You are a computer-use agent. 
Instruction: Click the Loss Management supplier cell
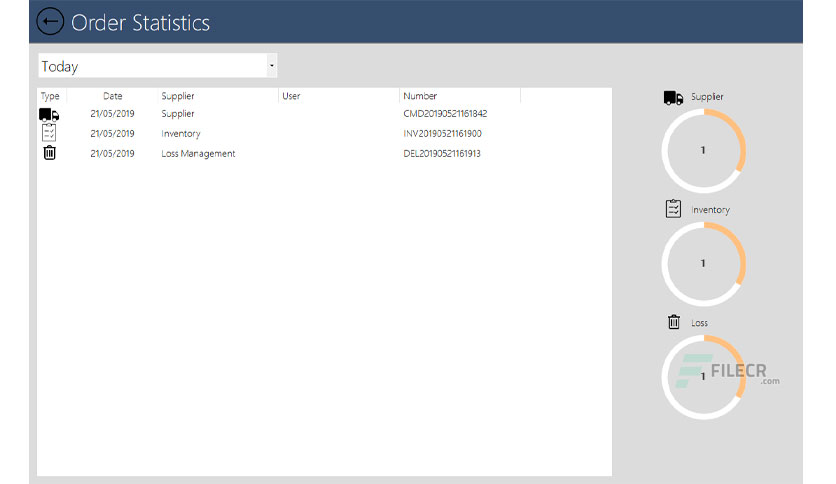(198, 154)
